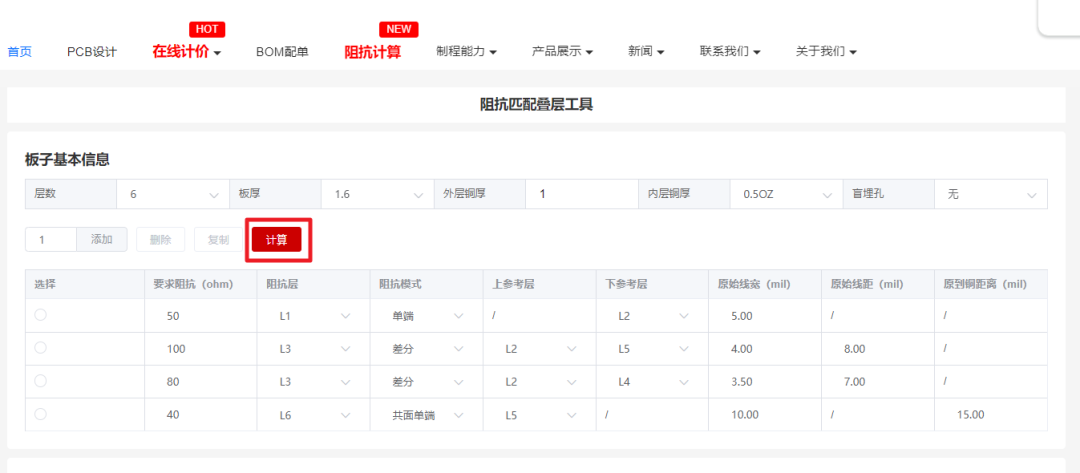Click the 原始线宽 field with 10.00
The height and width of the screenshot is (473, 1080).
[765, 414]
